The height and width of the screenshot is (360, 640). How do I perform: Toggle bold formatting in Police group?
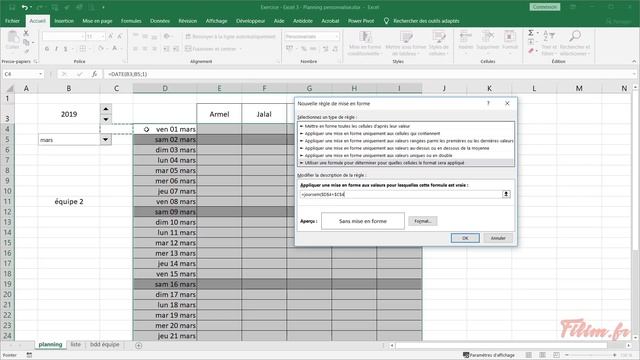click(x=47, y=49)
